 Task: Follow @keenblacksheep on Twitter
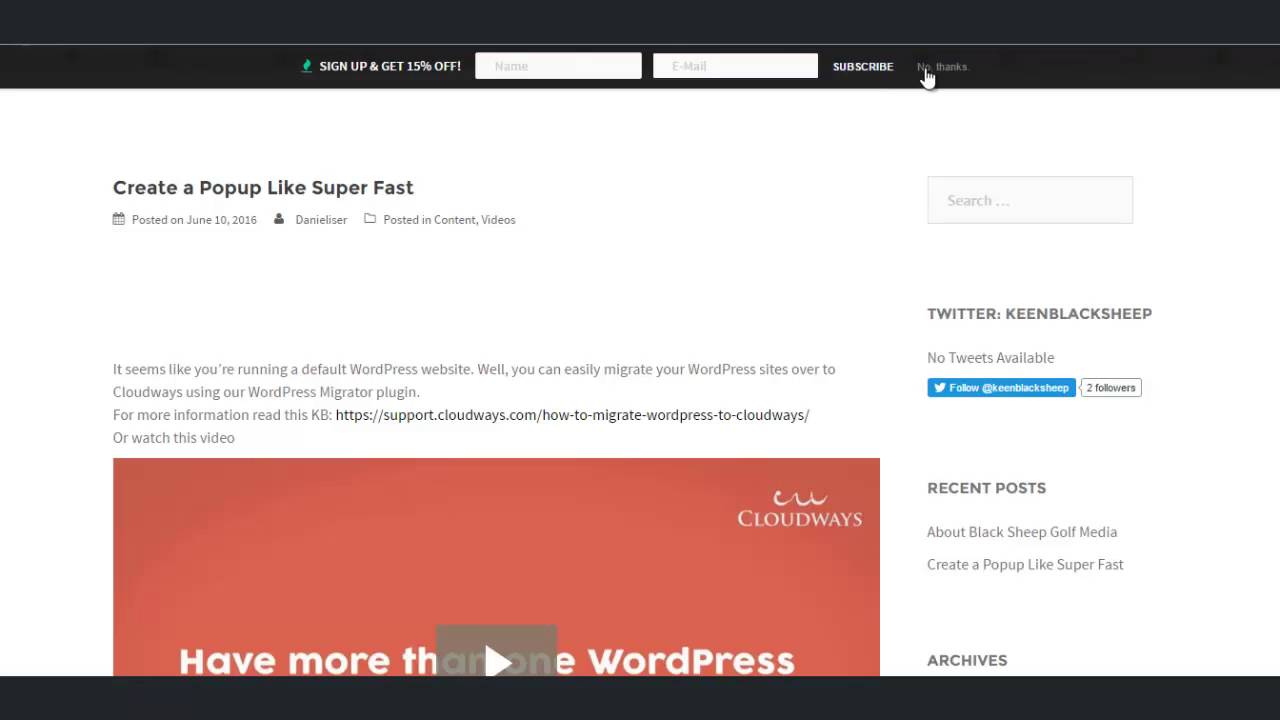pos(1001,388)
